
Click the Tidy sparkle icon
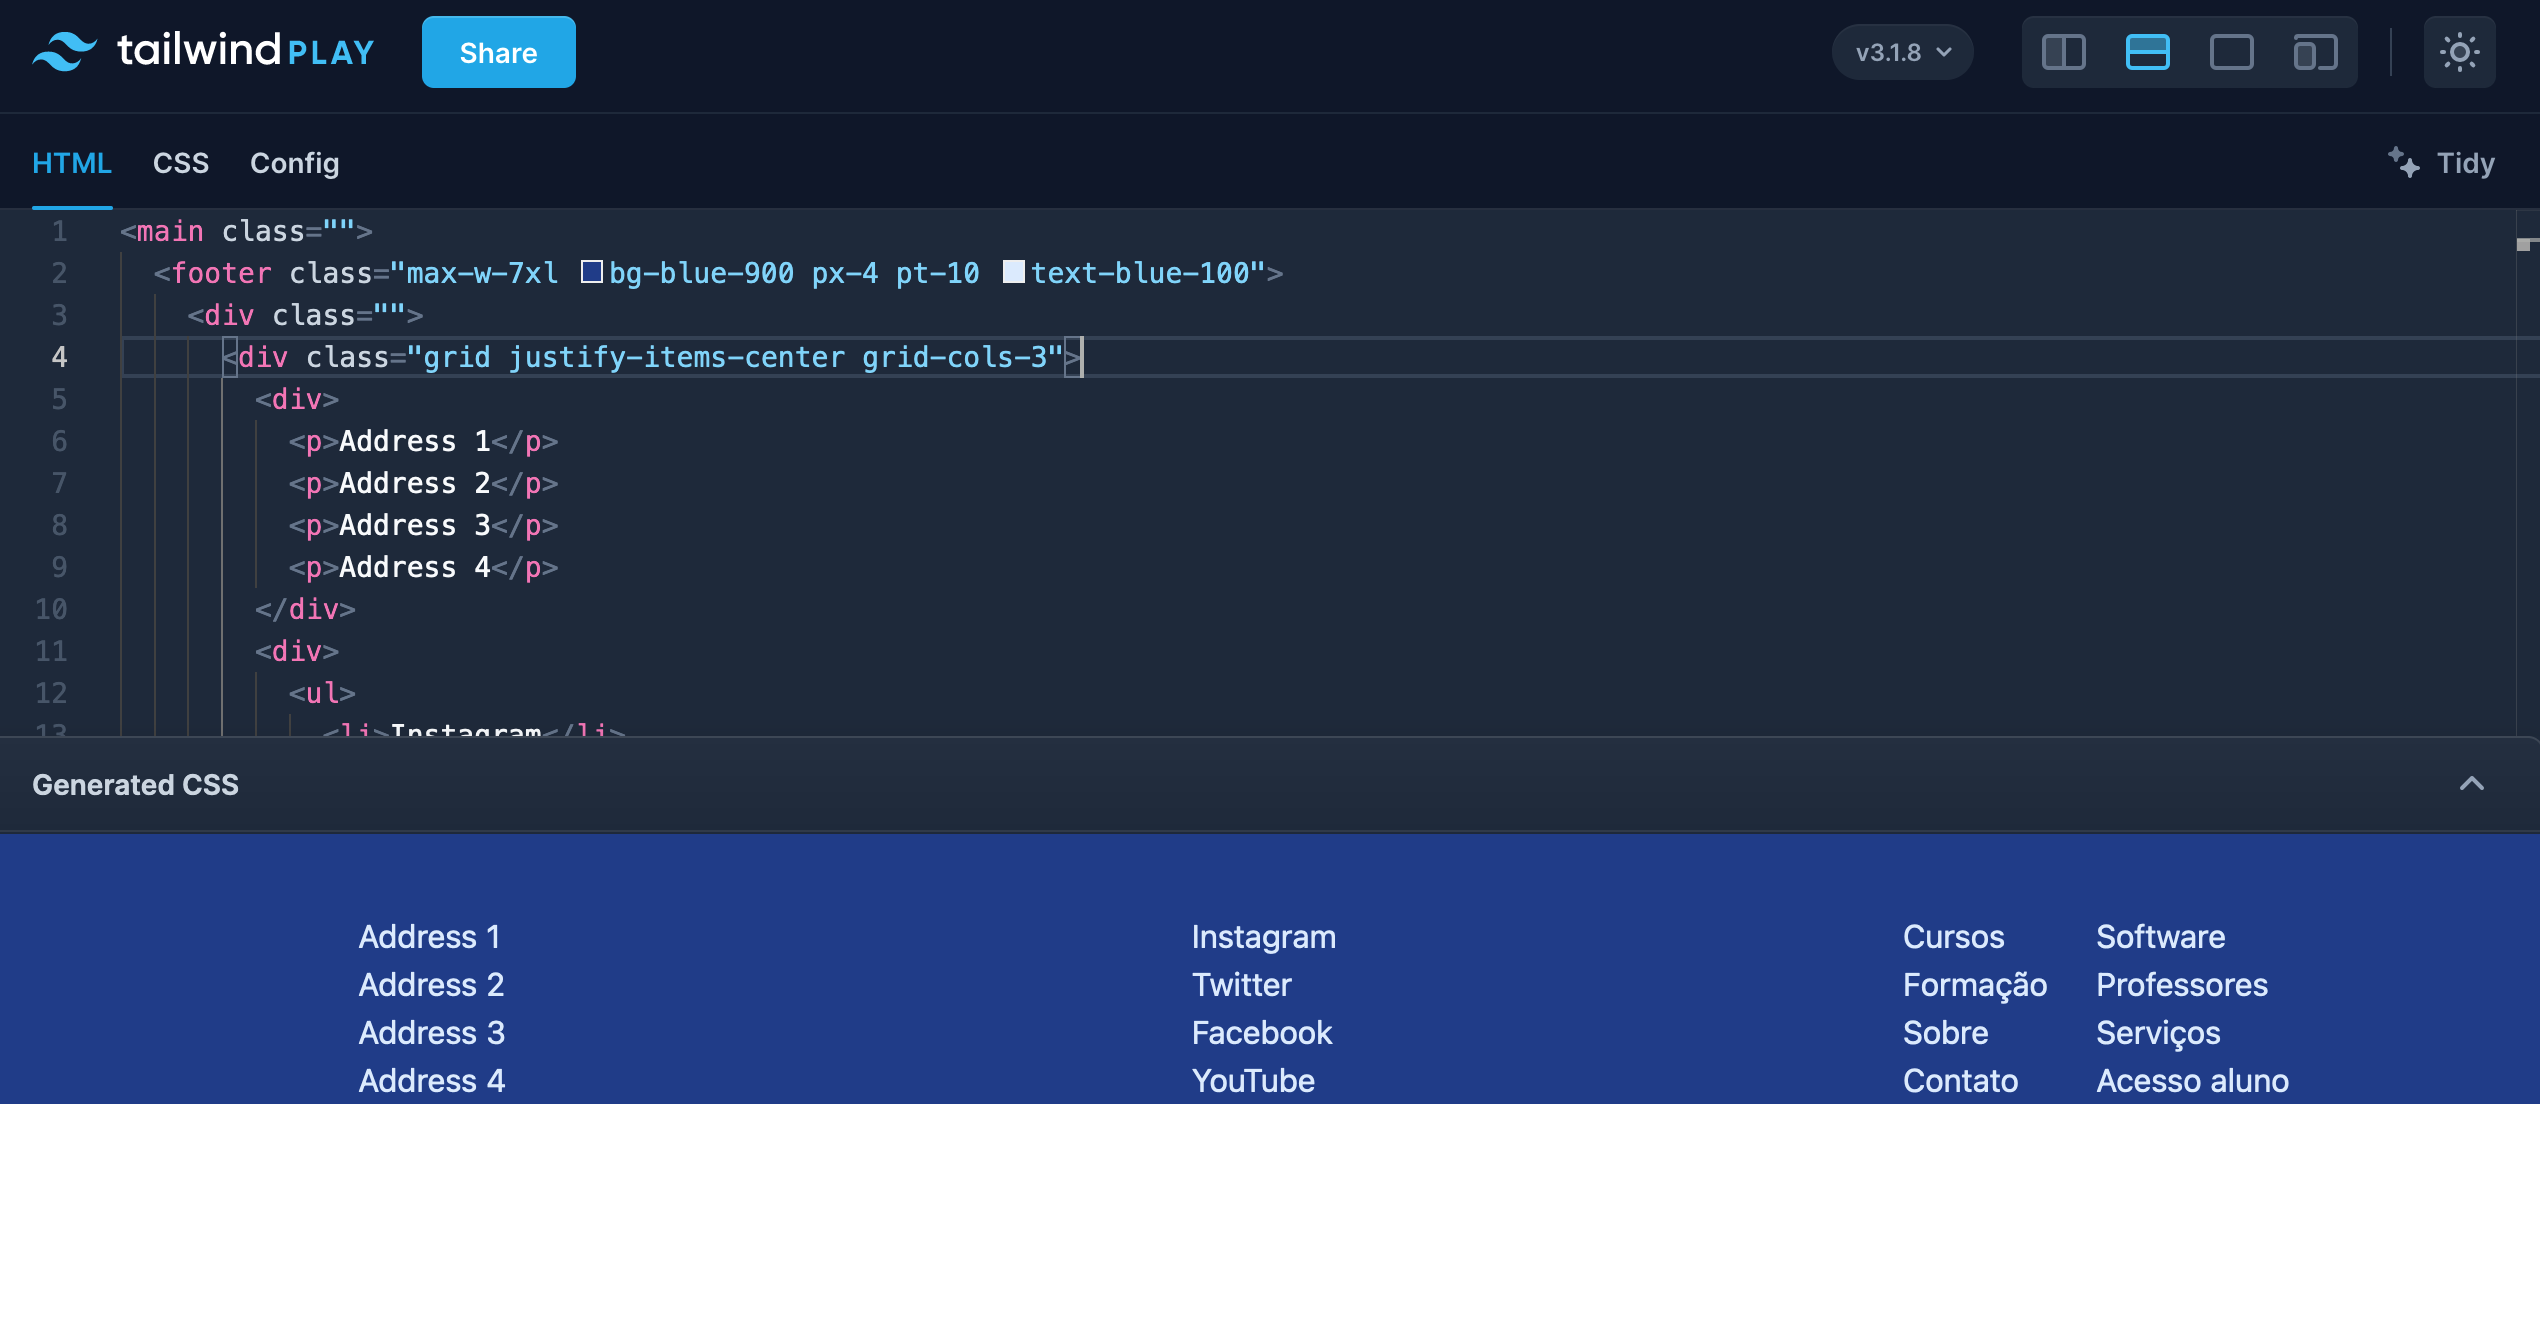2404,161
